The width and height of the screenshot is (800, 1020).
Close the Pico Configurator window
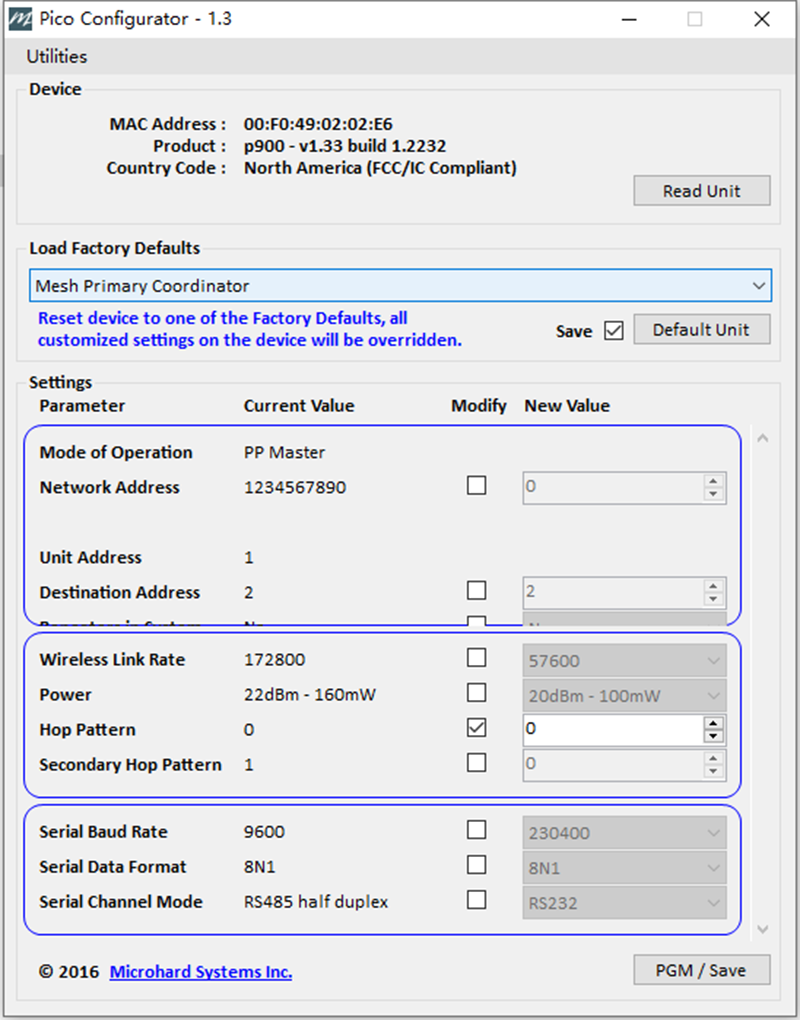pyautogui.click(x=762, y=19)
